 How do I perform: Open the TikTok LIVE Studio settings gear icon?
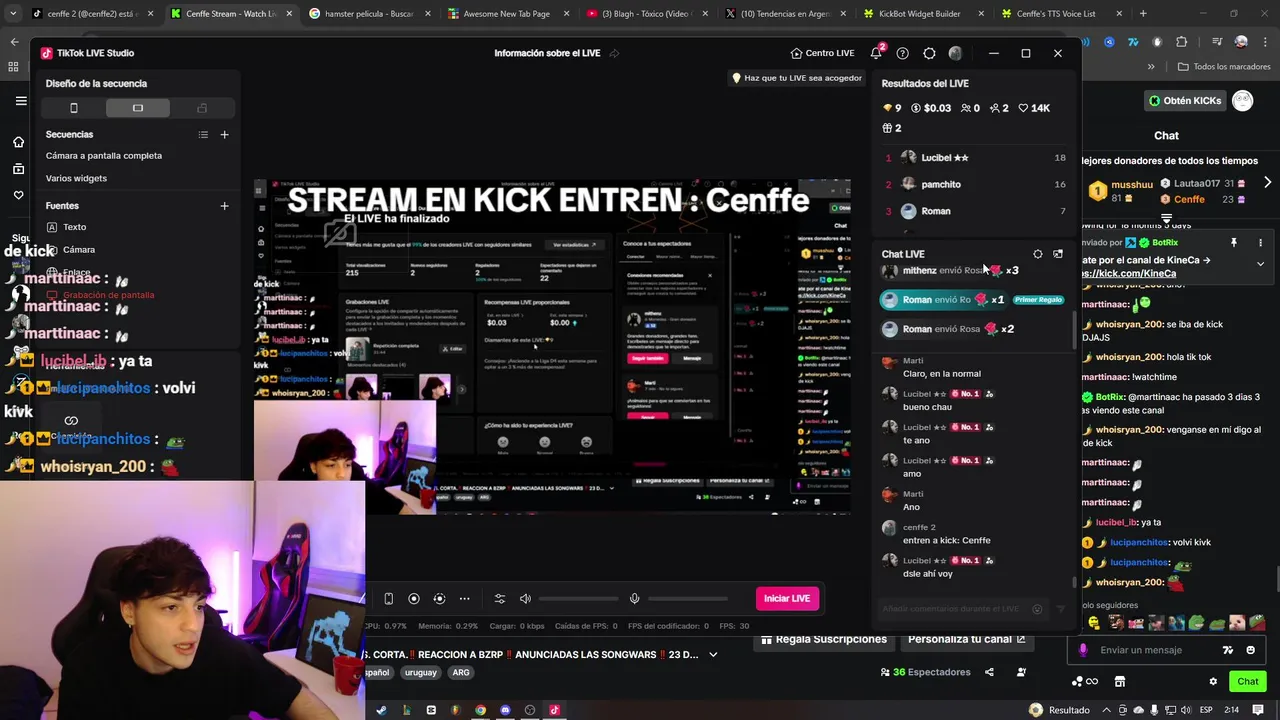929,53
